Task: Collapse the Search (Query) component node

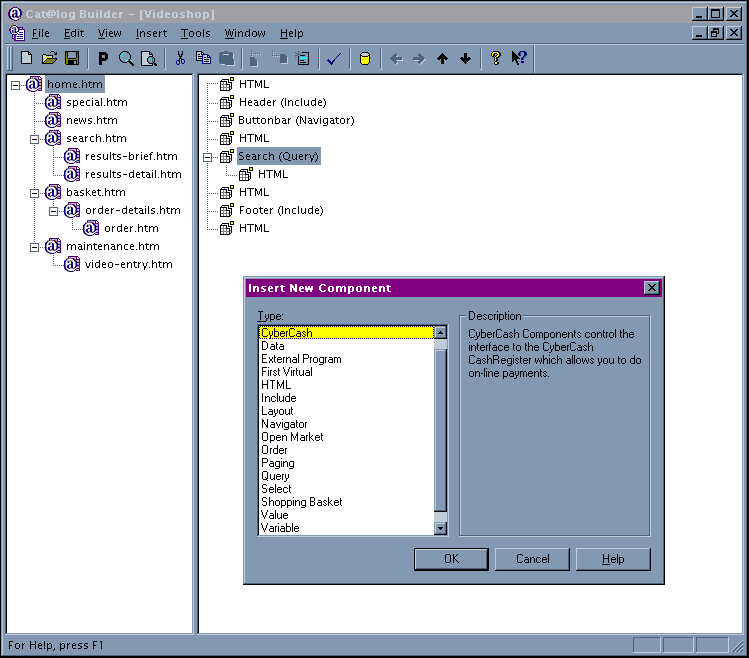Action: [208, 156]
